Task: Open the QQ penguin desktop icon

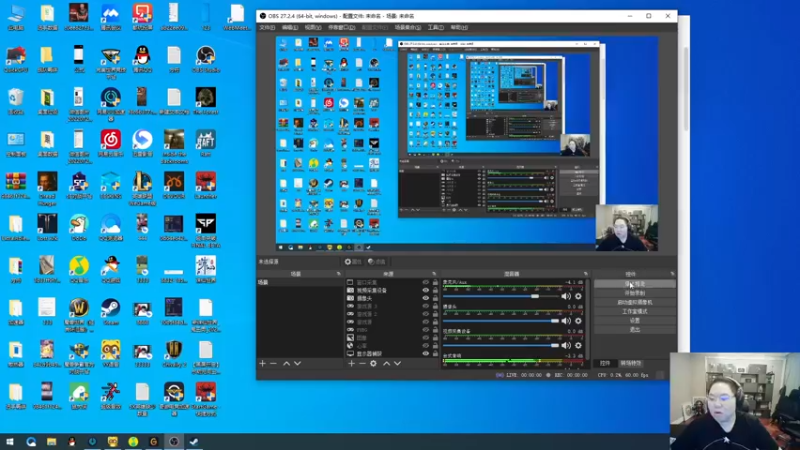Action: pyautogui.click(x=142, y=59)
